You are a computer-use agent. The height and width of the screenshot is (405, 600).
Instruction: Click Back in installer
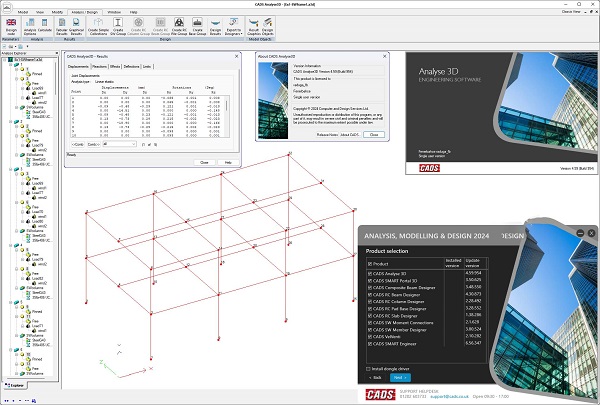click(x=375, y=378)
